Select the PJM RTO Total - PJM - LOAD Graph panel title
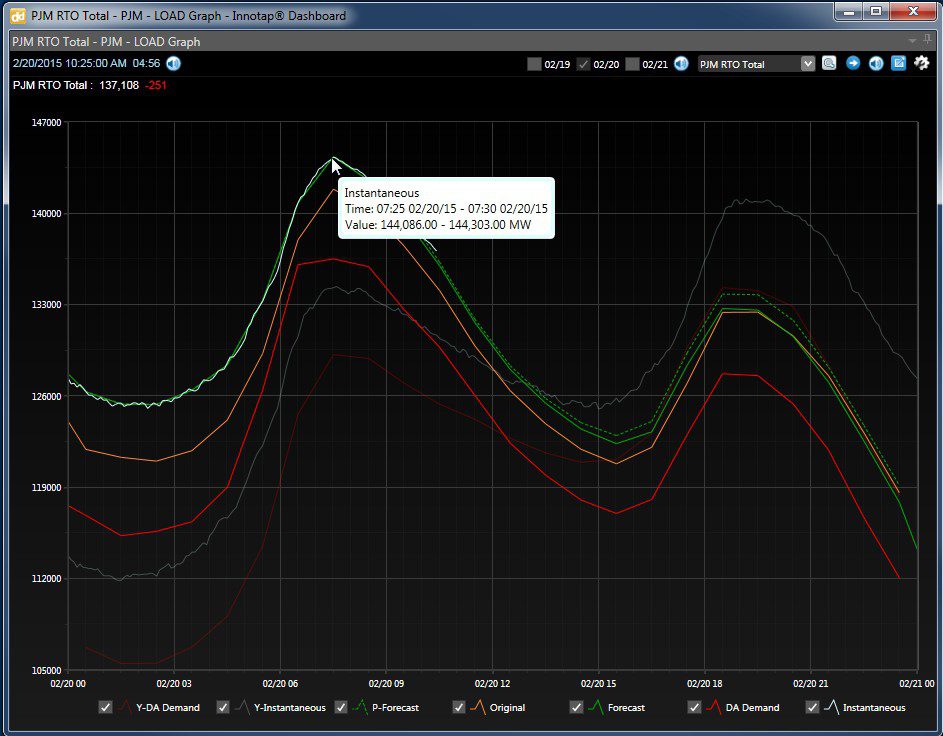Image resolution: width=943 pixels, height=736 pixels. tap(106, 41)
